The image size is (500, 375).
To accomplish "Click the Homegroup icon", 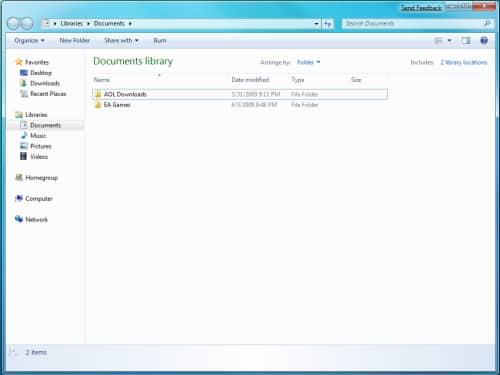I will (19, 177).
